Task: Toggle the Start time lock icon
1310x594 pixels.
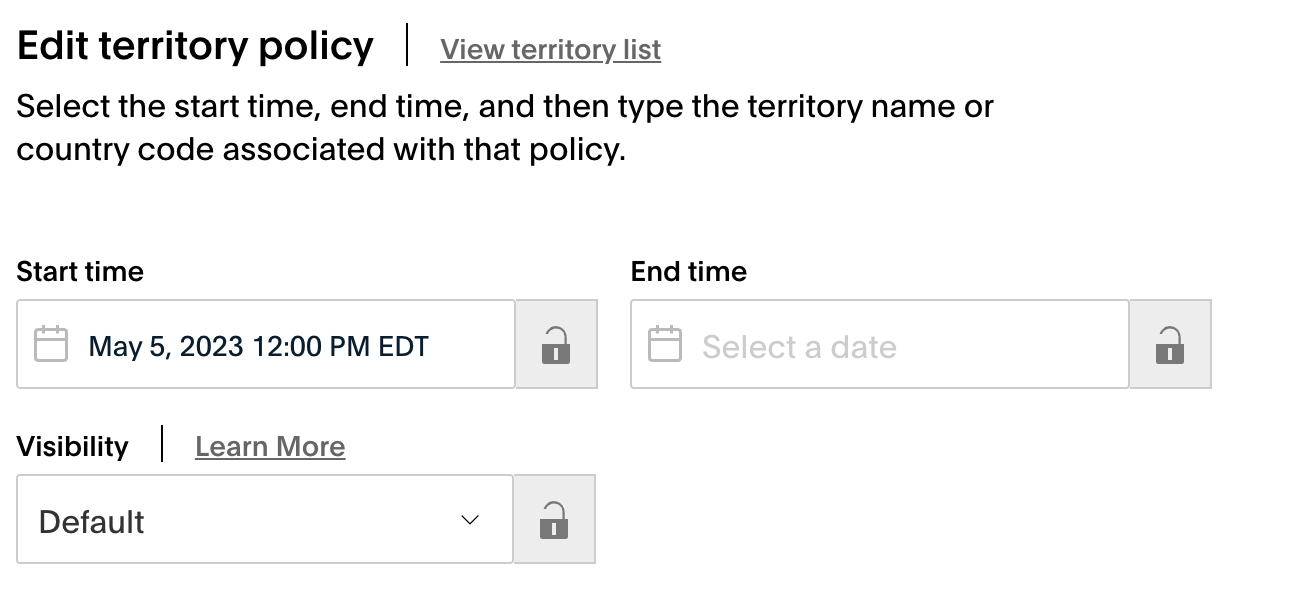Action: coord(556,344)
